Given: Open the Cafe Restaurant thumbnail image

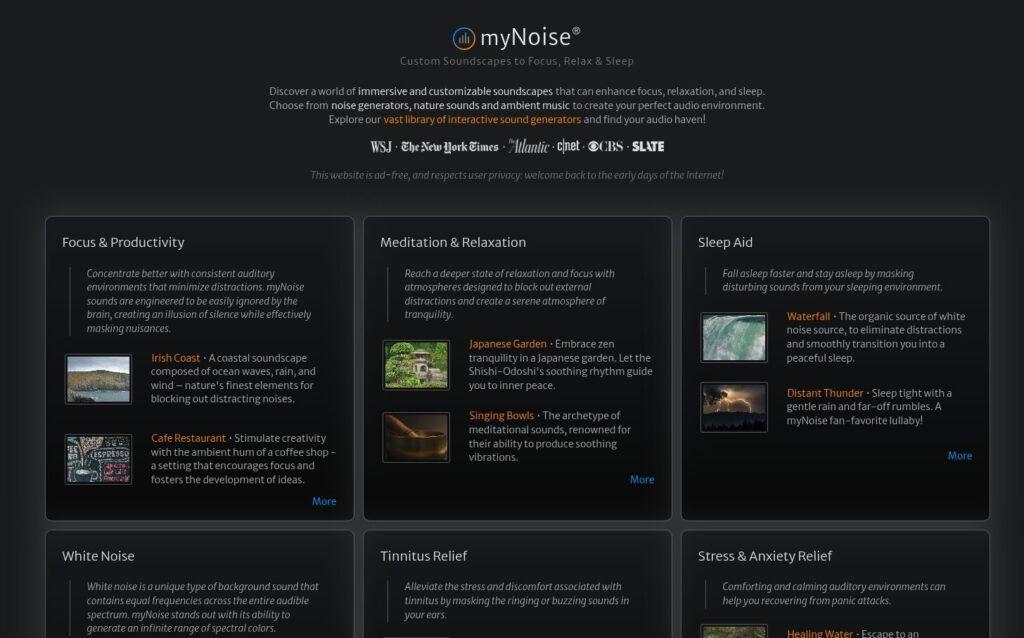Looking at the screenshot, I should [x=98, y=459].
